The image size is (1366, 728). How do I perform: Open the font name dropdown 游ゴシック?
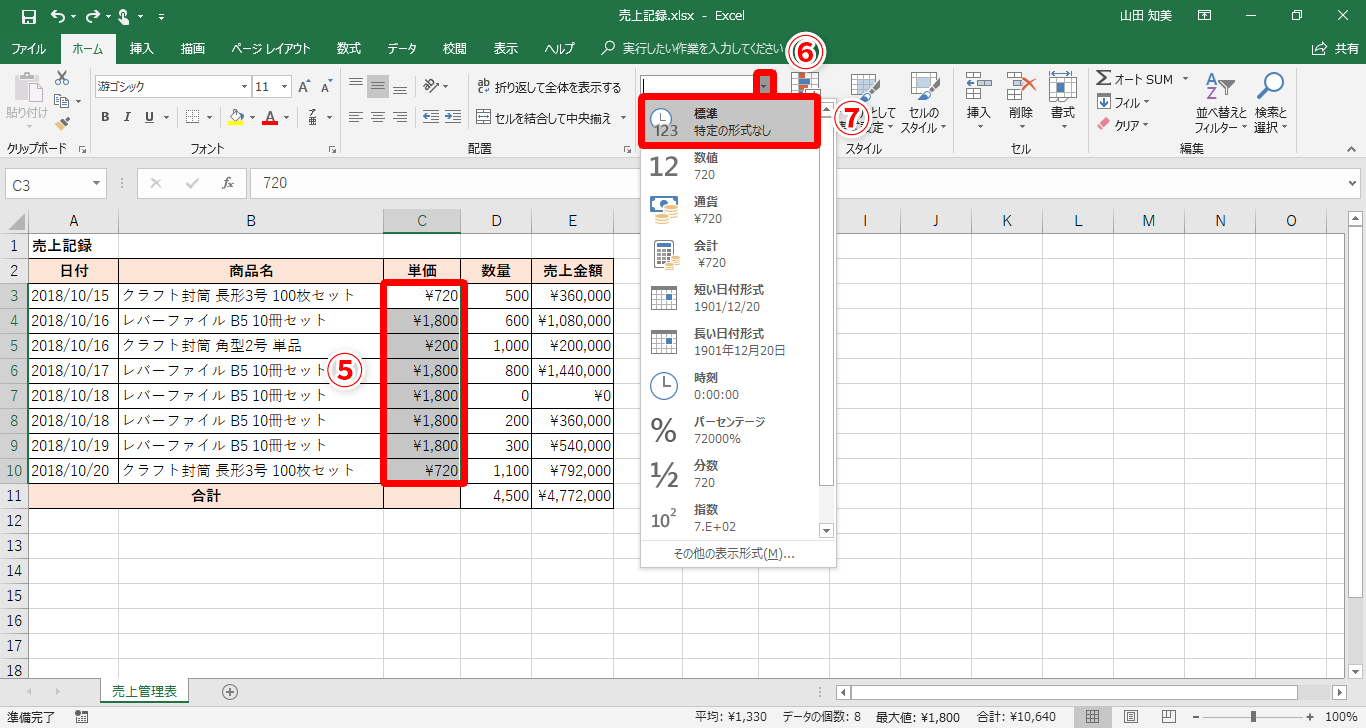pyautogui.click(x=244, y=87)
